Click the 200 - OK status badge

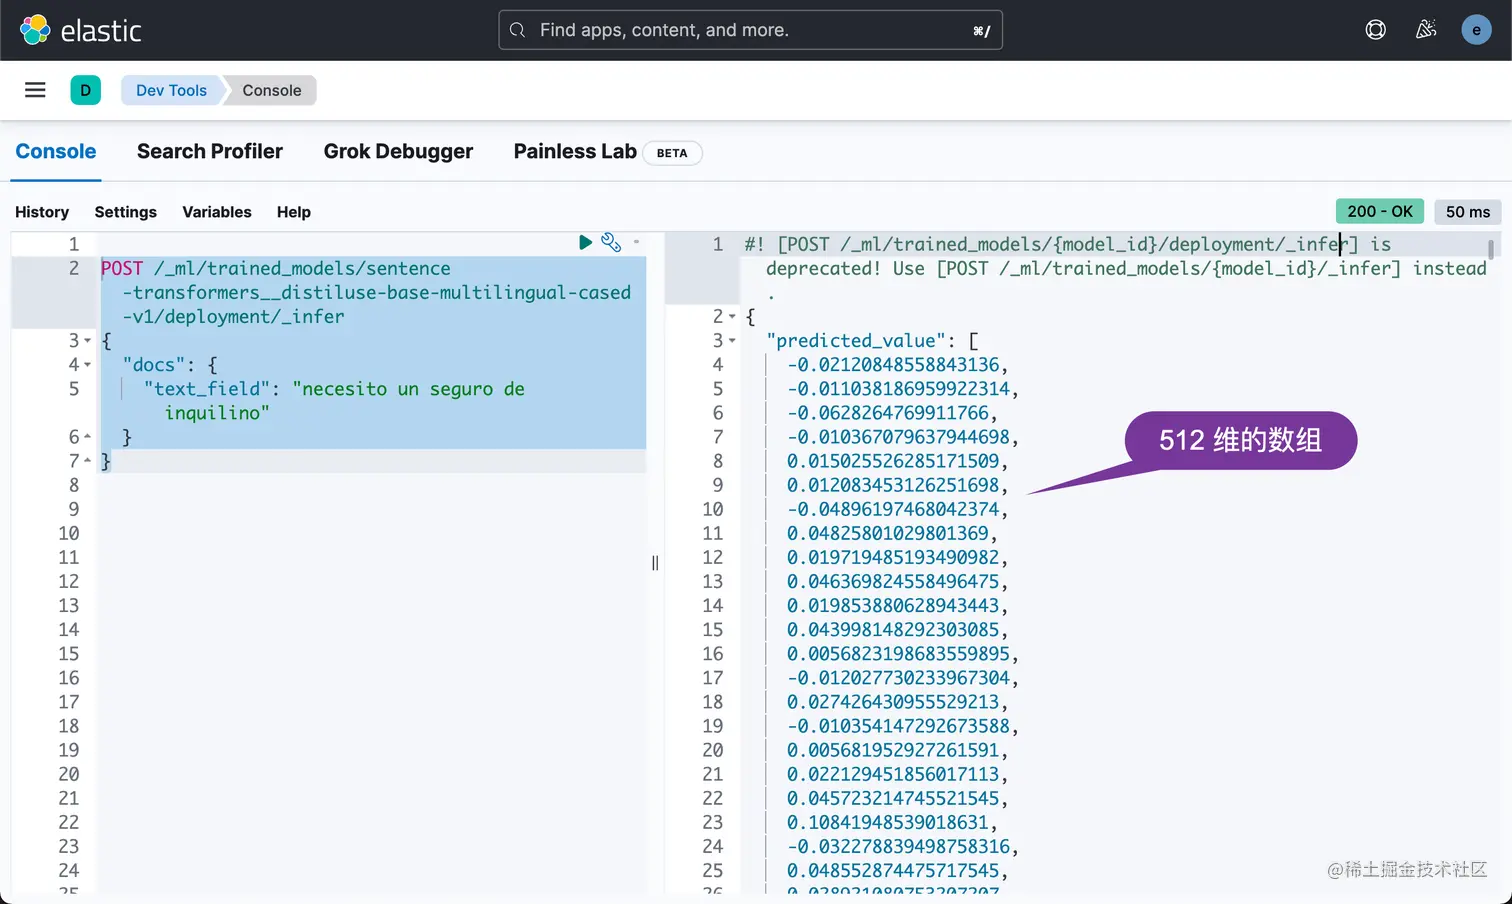tap(1380, 211)
